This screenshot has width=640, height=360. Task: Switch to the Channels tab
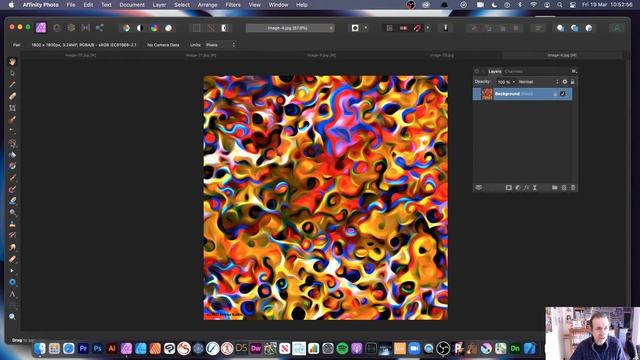(513, 71)
